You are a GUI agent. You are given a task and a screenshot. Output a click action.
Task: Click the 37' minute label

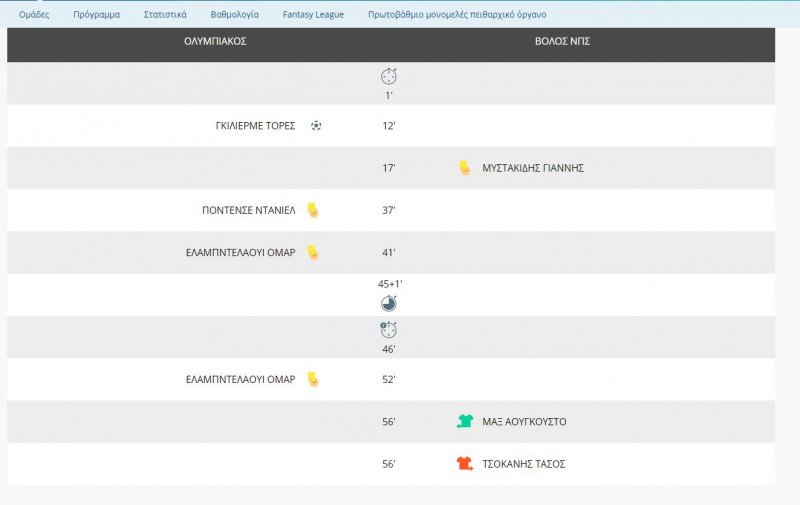[x=389, y=210]
